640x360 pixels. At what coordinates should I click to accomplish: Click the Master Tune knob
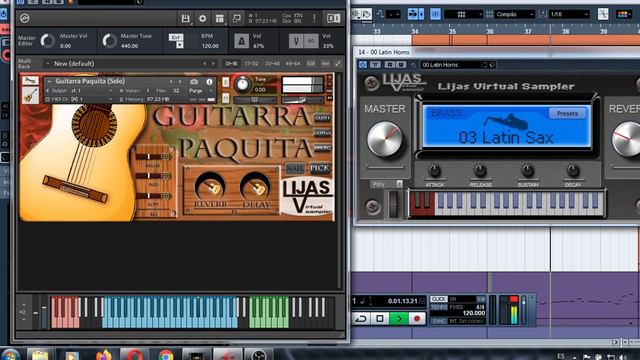[x=109, y=41]
